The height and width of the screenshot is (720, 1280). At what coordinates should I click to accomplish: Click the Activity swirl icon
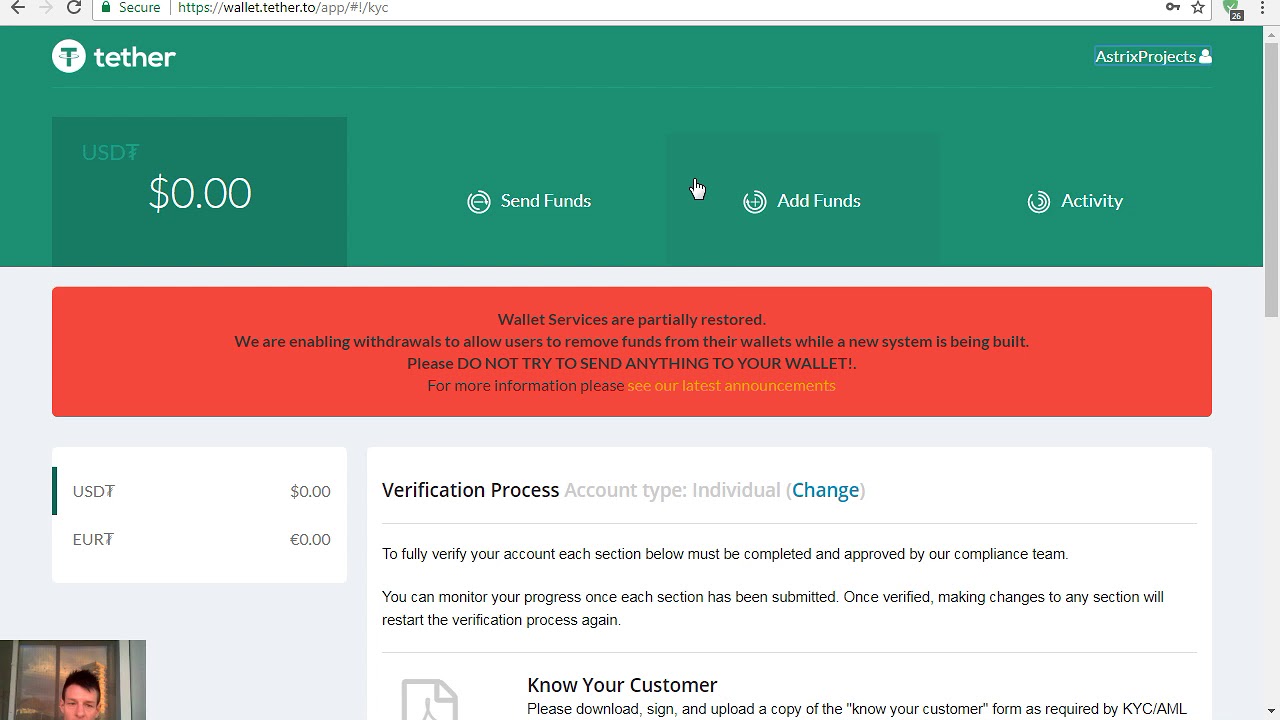[x=1039, y=202]
